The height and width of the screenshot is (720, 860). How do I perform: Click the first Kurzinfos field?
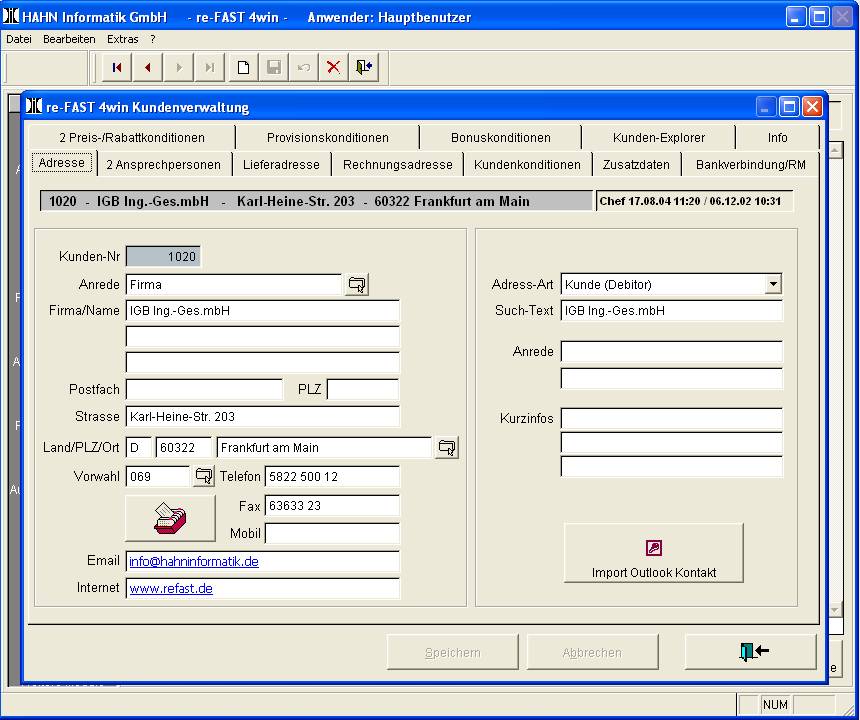pos(672,418)
